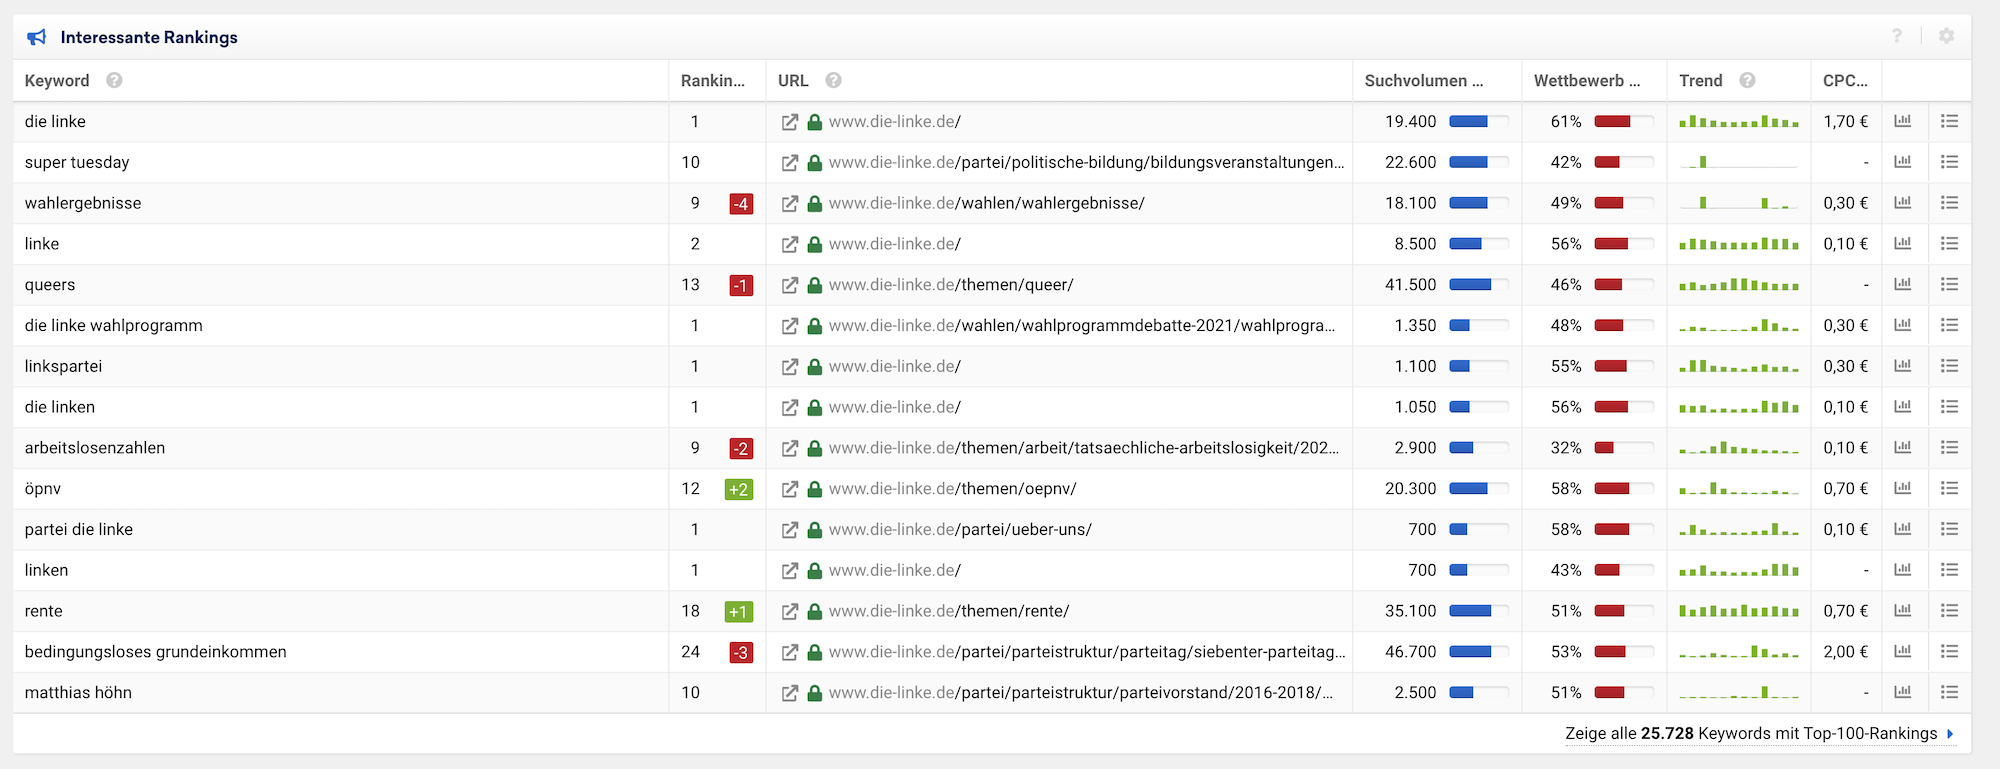
Task: Open list icon for die linken row
Action: coord(1949,407)
